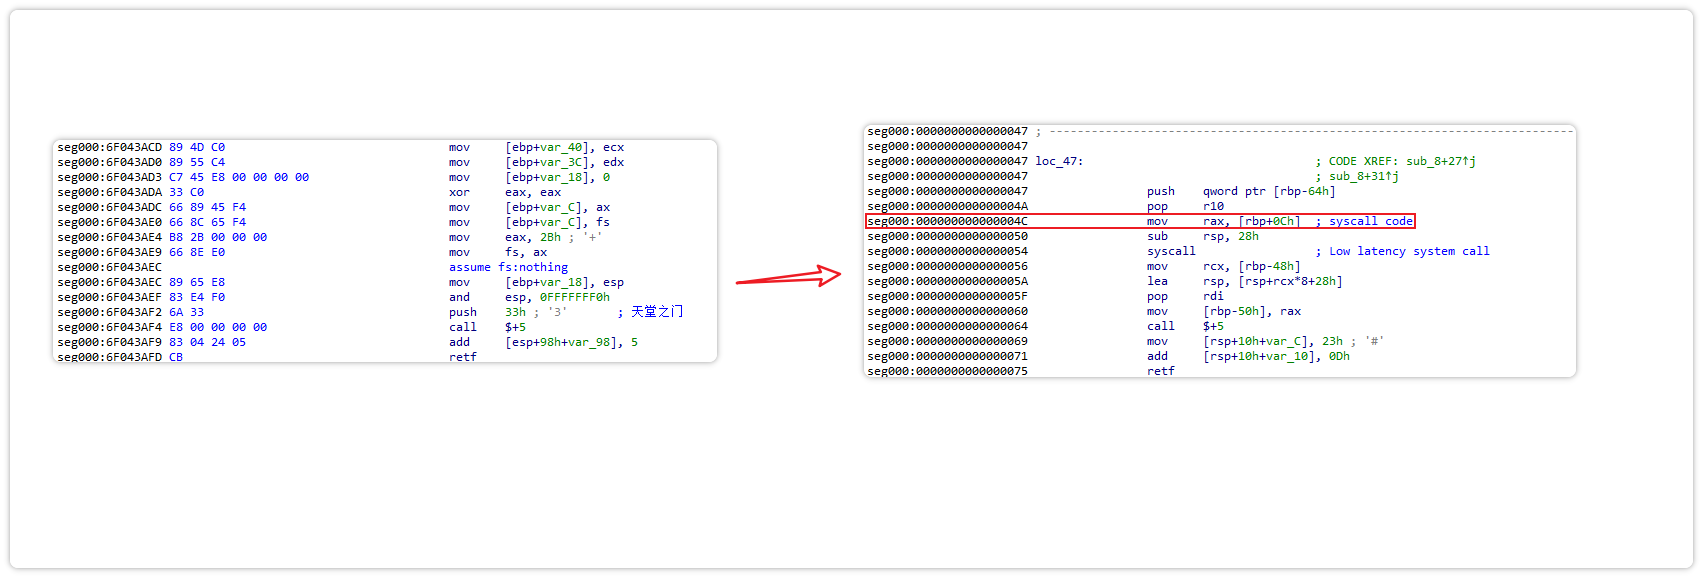This screenshot has height=578, width=1703.
Task: Click the red-boxed syscall code line
Action: point(1140,221)
